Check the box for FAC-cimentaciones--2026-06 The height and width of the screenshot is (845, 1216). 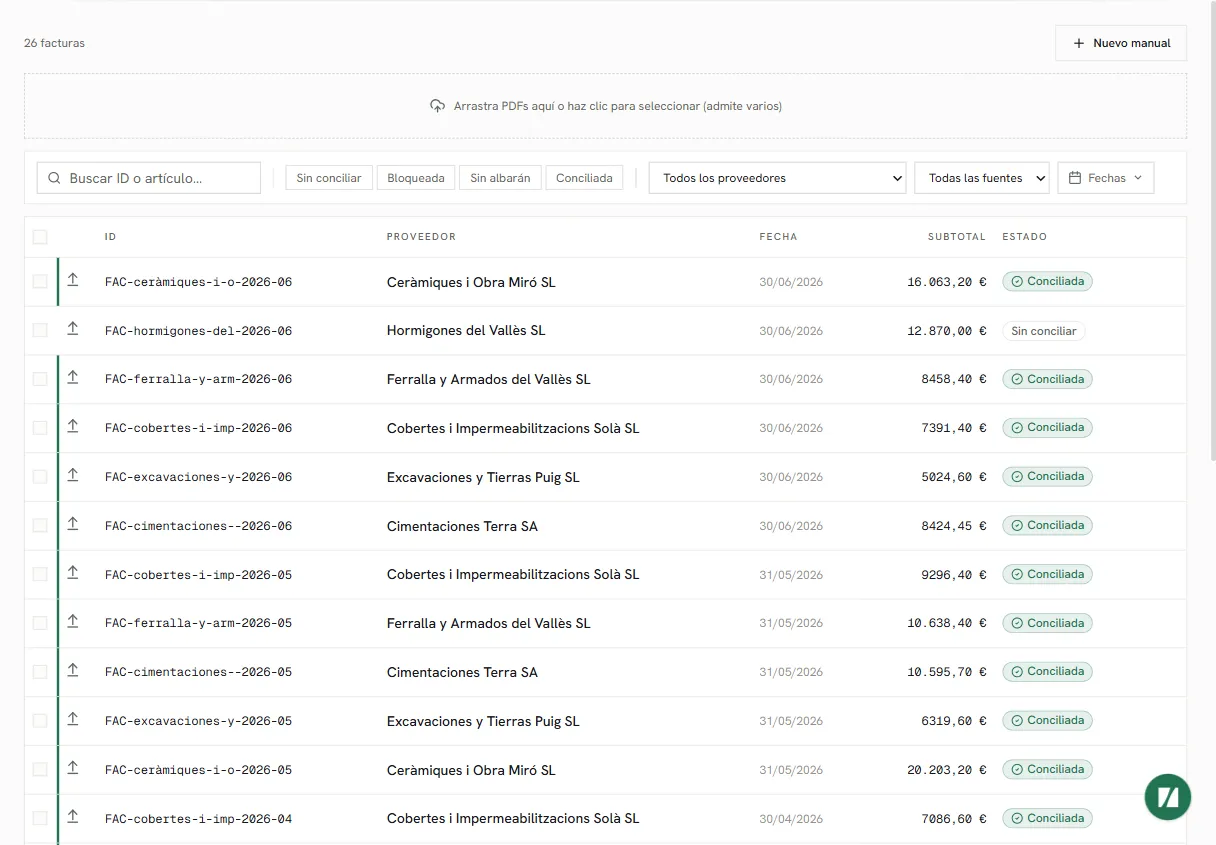(x=40, y=526)
